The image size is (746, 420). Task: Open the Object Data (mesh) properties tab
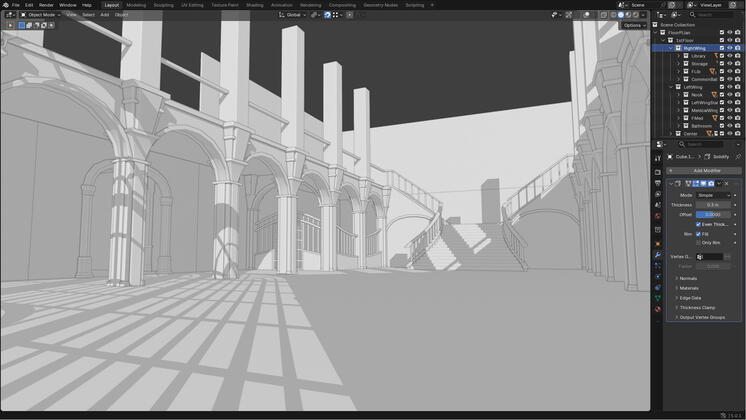[x=658, y=298]
